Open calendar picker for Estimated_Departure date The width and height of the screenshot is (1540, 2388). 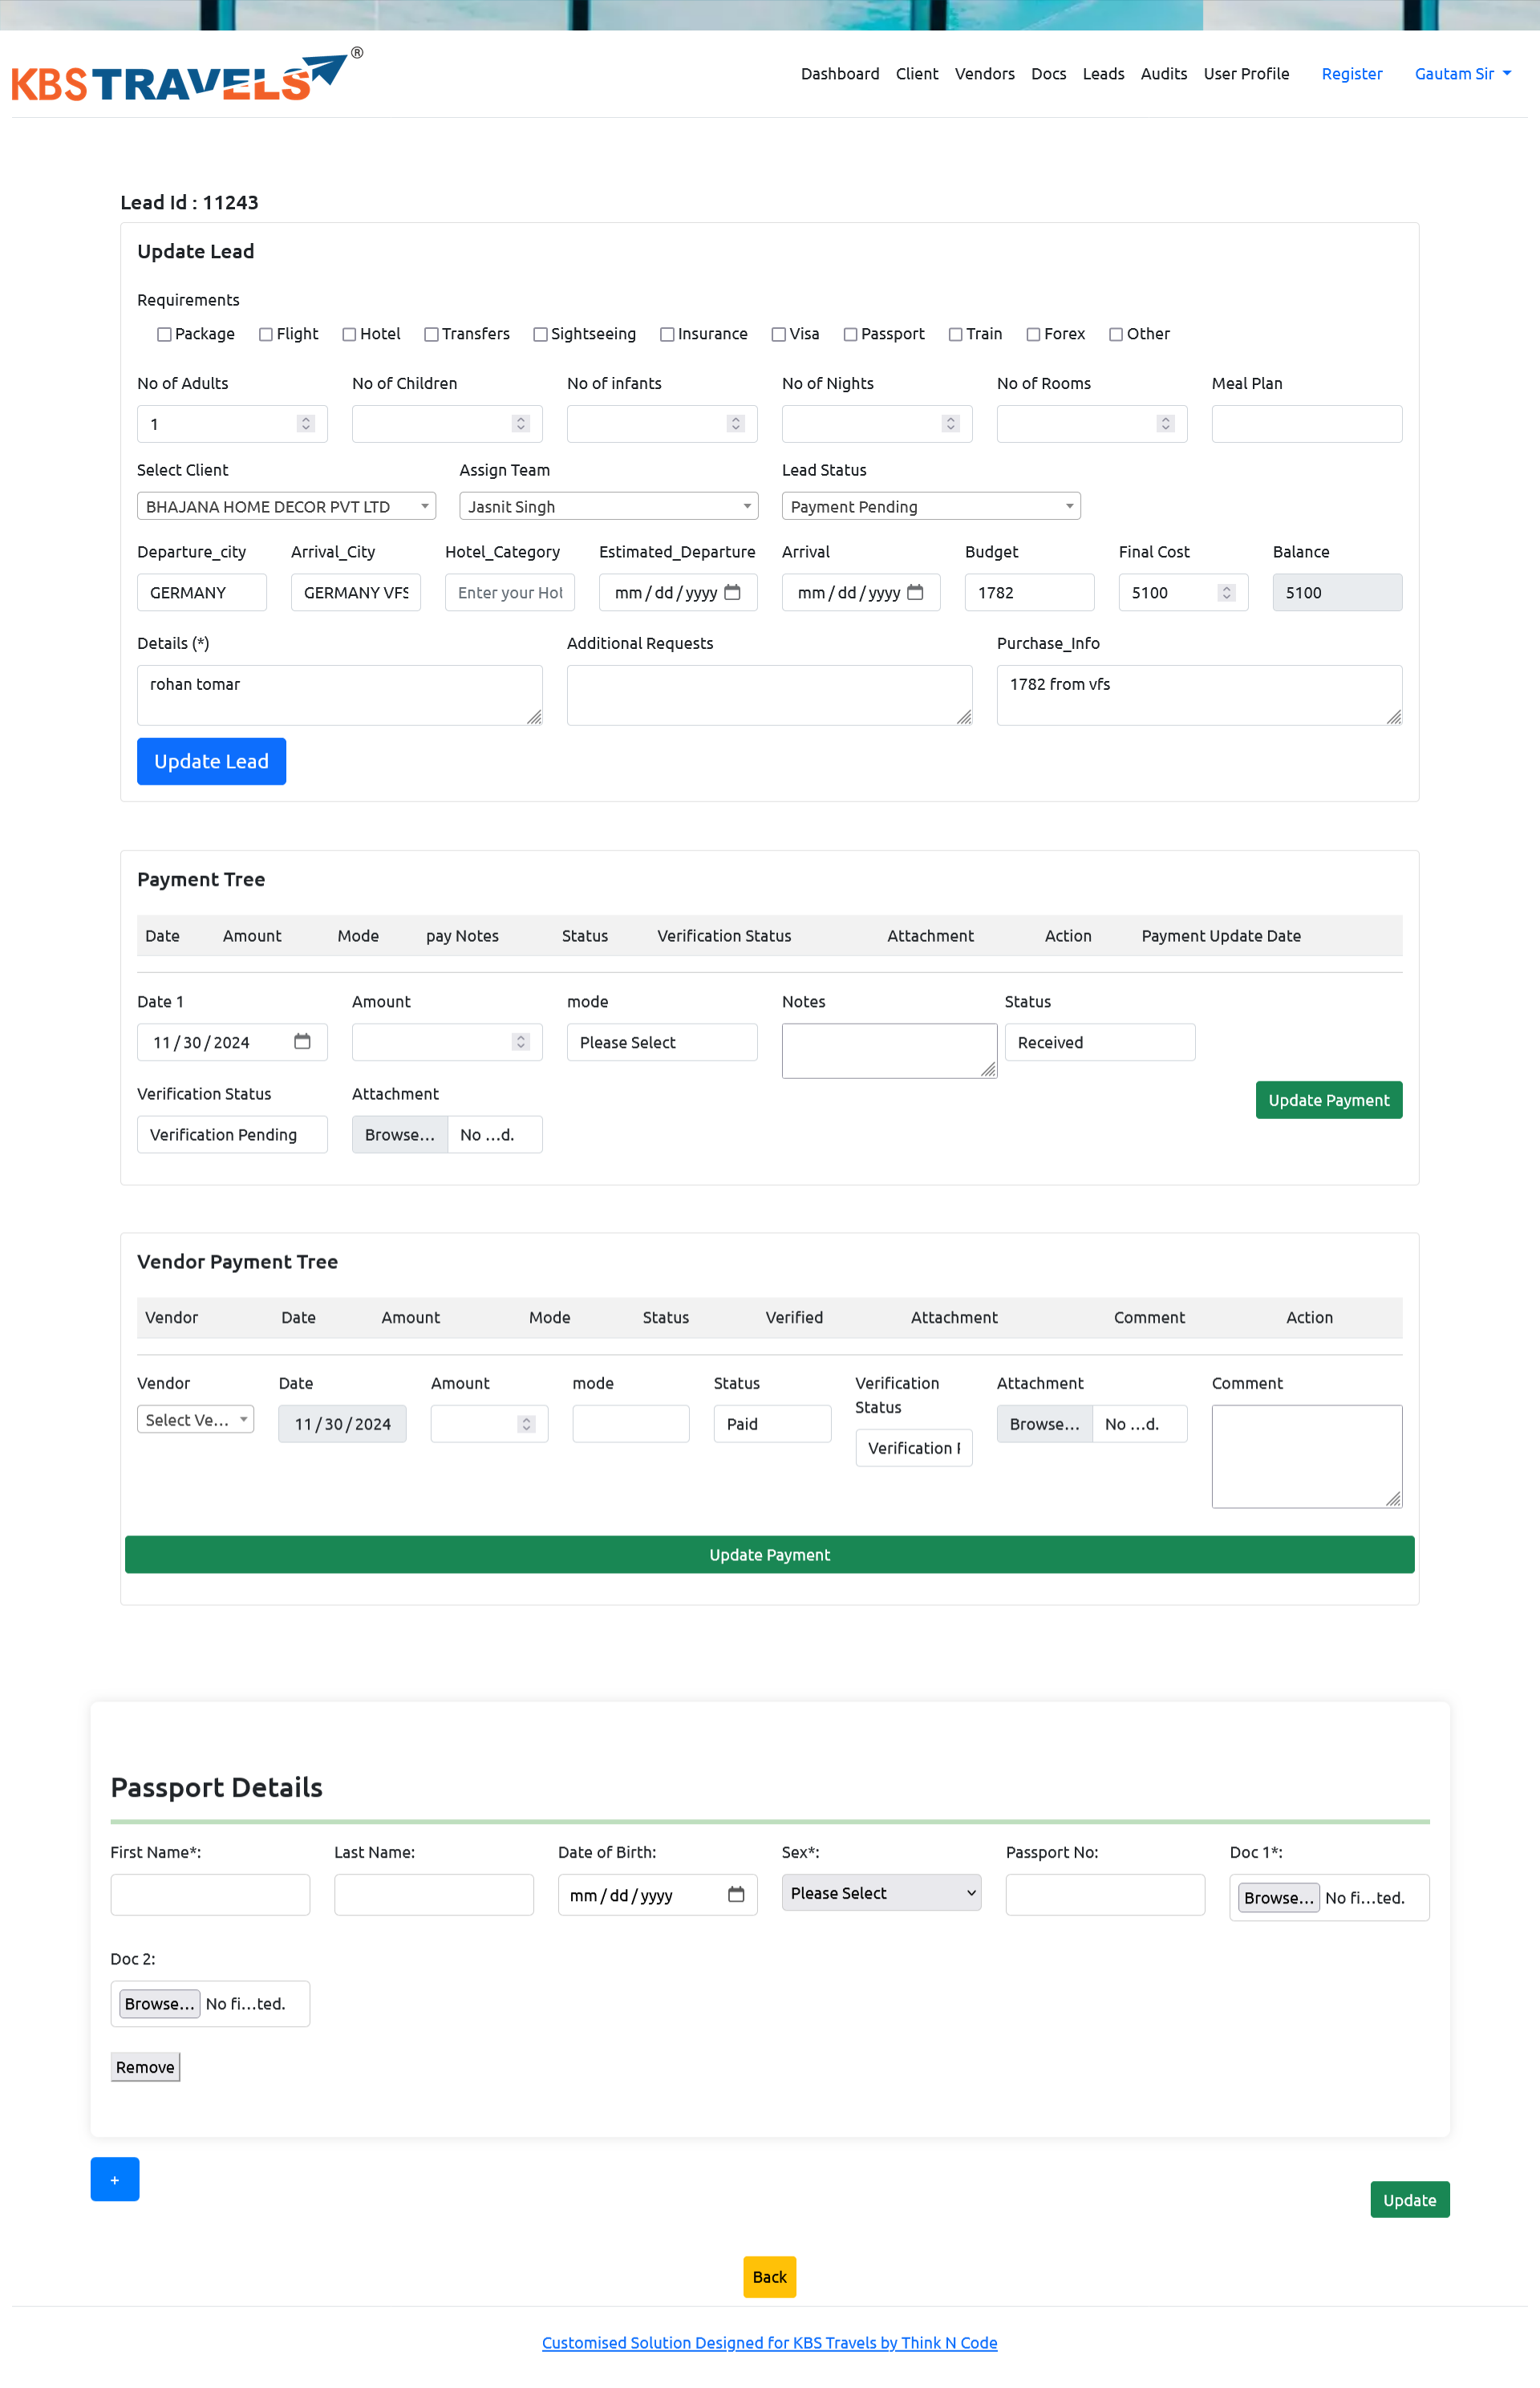732,592
